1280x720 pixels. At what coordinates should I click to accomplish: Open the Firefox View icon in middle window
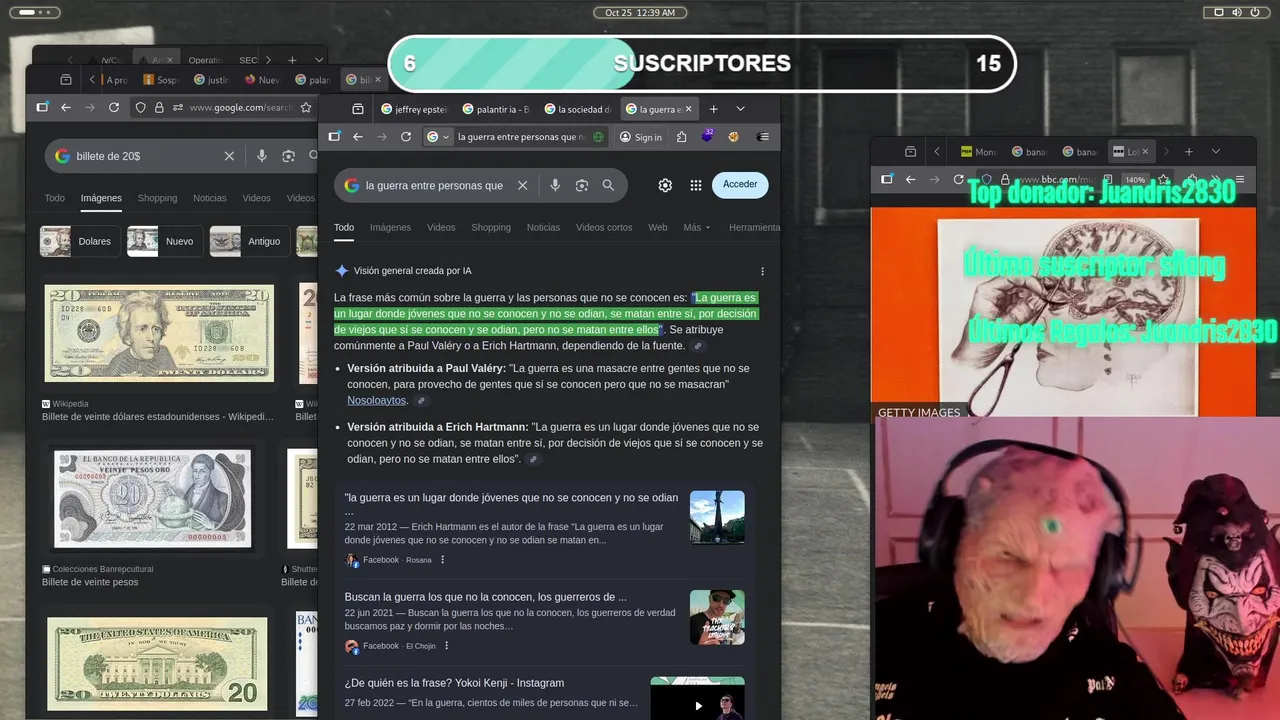coord(358,109)
